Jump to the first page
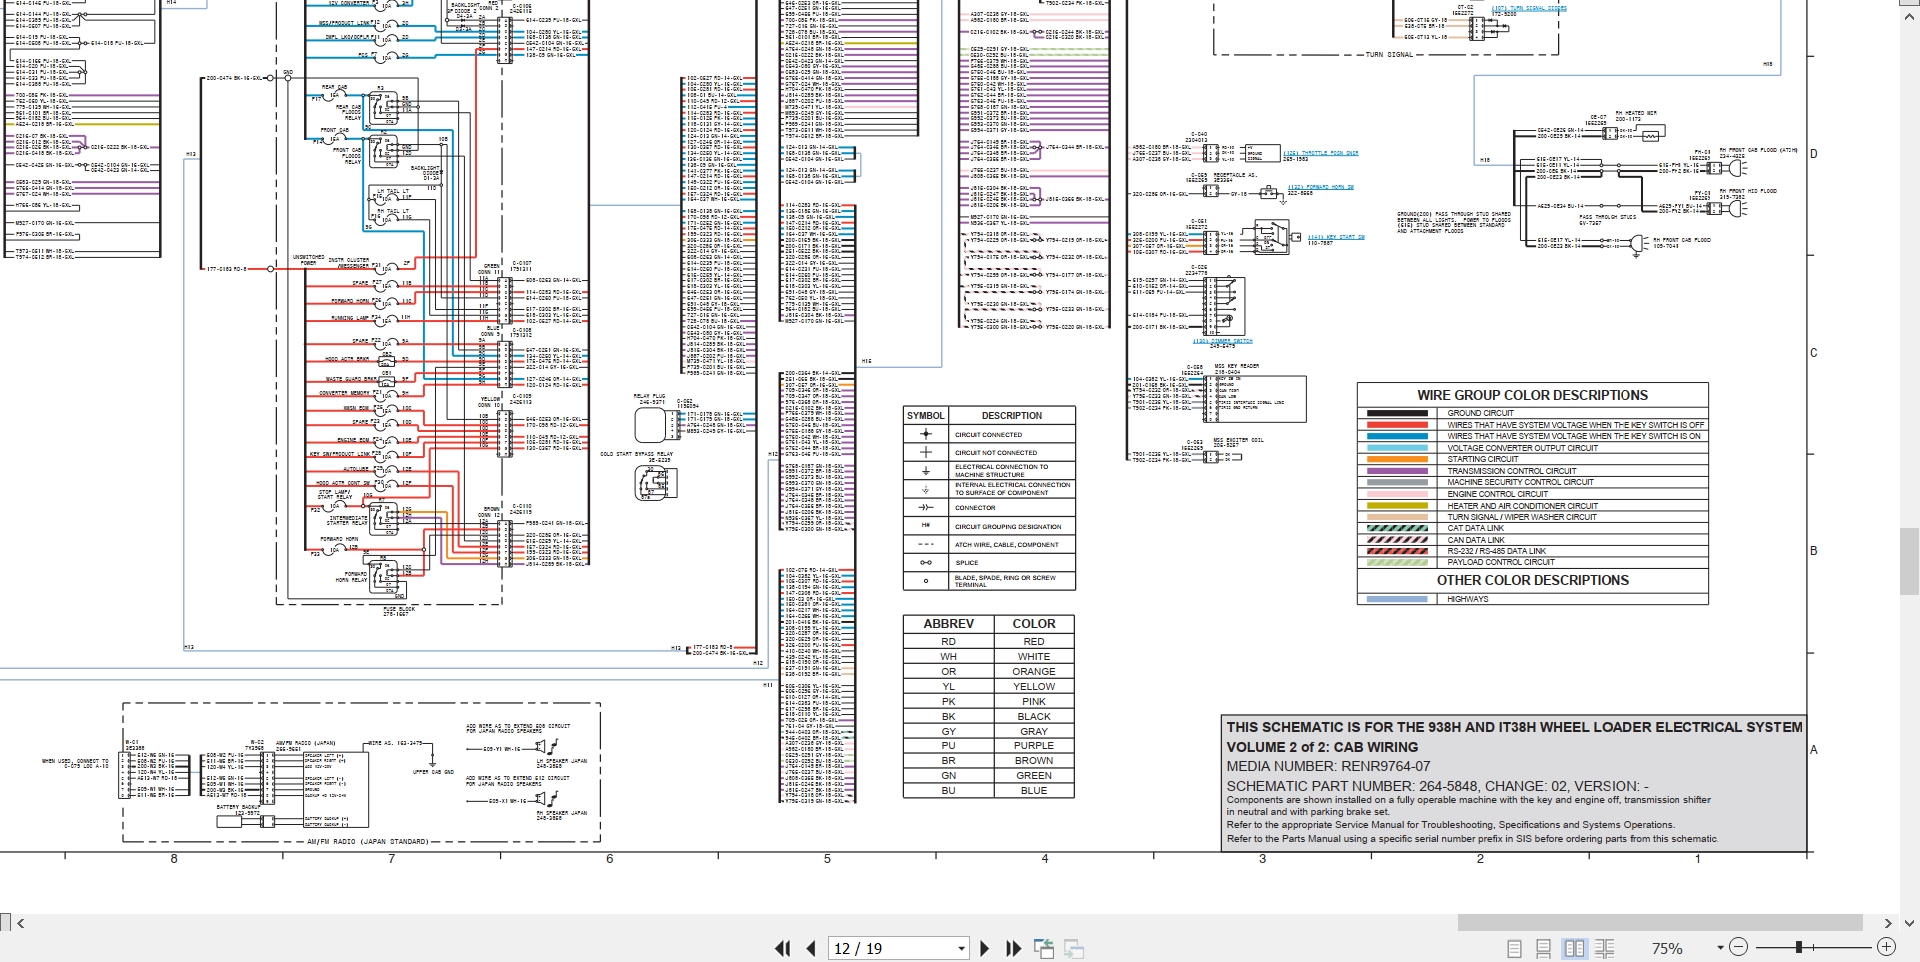1920x962 pixels. point(783,948)
